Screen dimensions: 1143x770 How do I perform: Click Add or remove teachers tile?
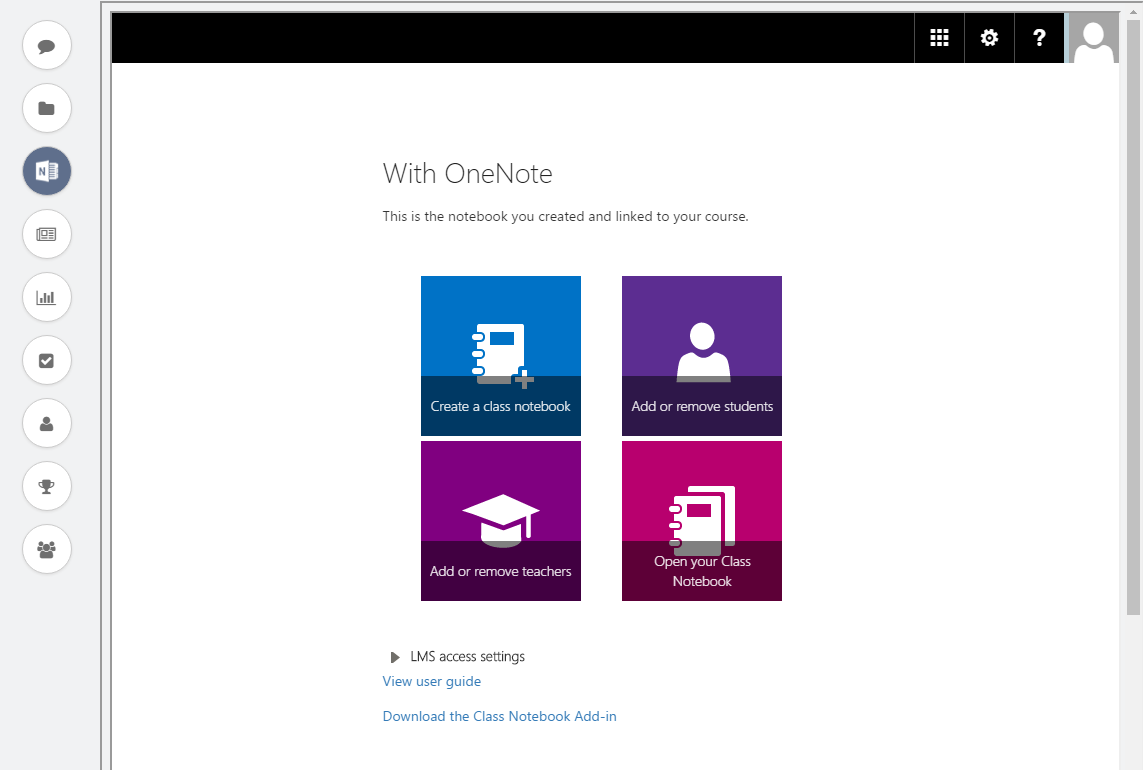pos(501,521)
